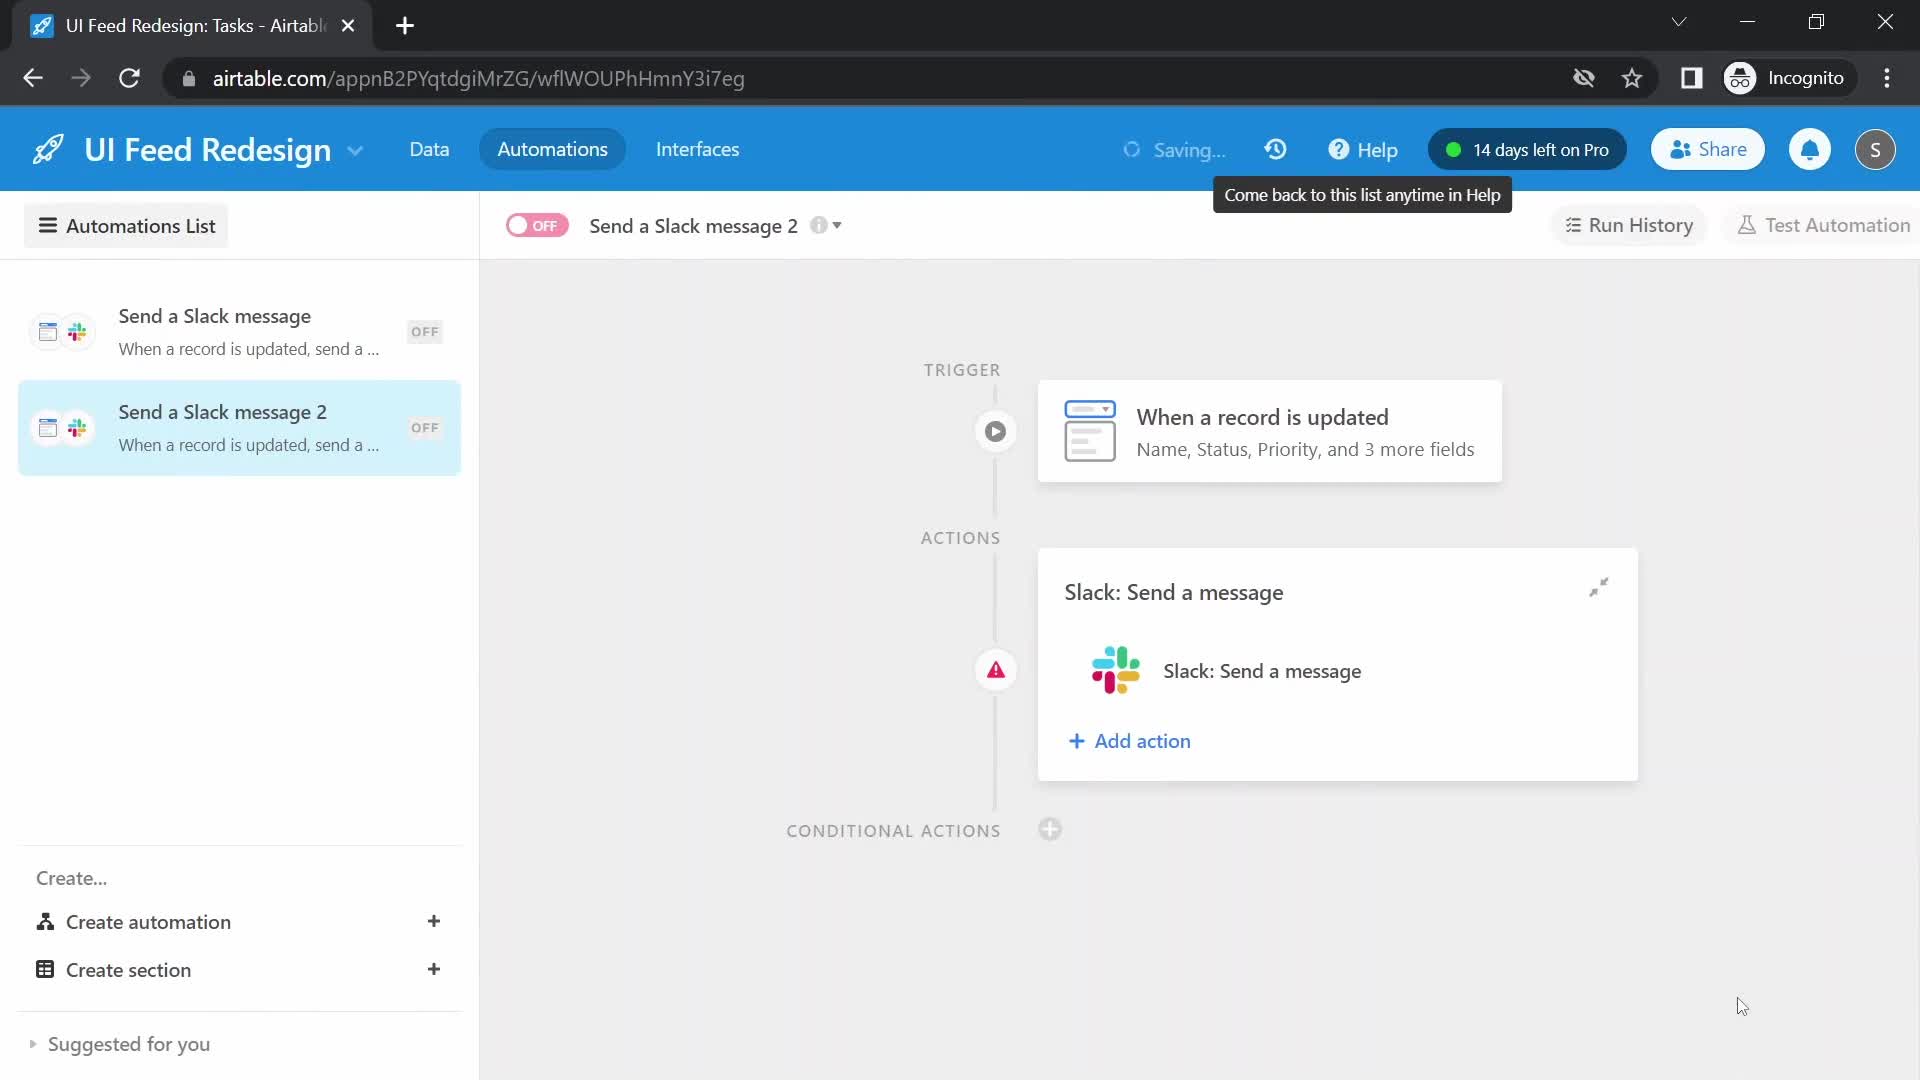This screenshot has height=1080, width=1920.
Task: Click the red warning triangle icon
Action: tap(995, 670)
